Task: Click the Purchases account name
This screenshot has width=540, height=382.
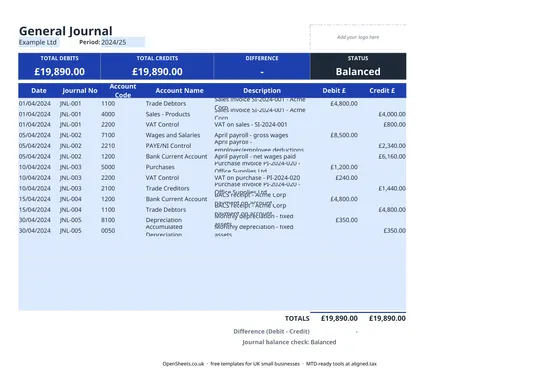Action: 160,167
